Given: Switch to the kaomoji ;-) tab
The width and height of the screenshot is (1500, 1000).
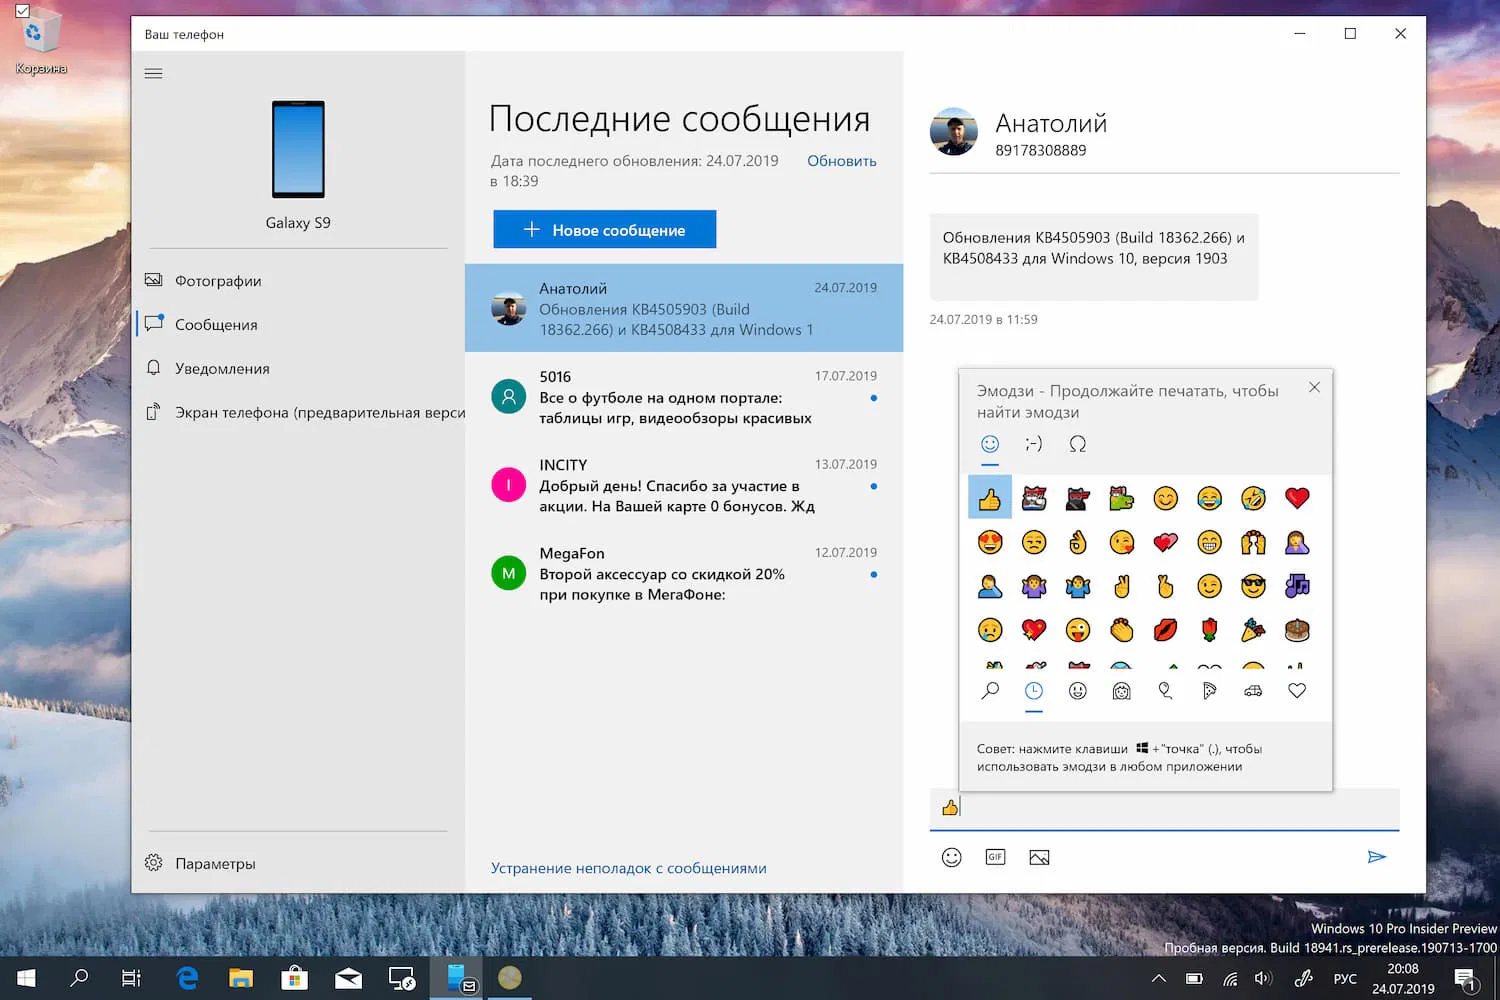Looking at the screenshot, I should coord(1034,444).
